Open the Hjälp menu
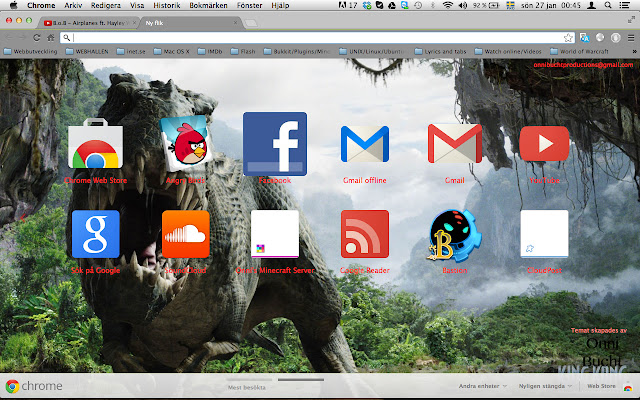 point(280,5)
